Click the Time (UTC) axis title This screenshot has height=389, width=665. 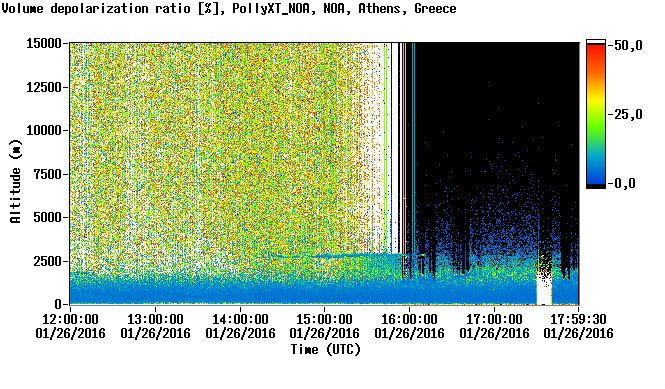point(325,350)
